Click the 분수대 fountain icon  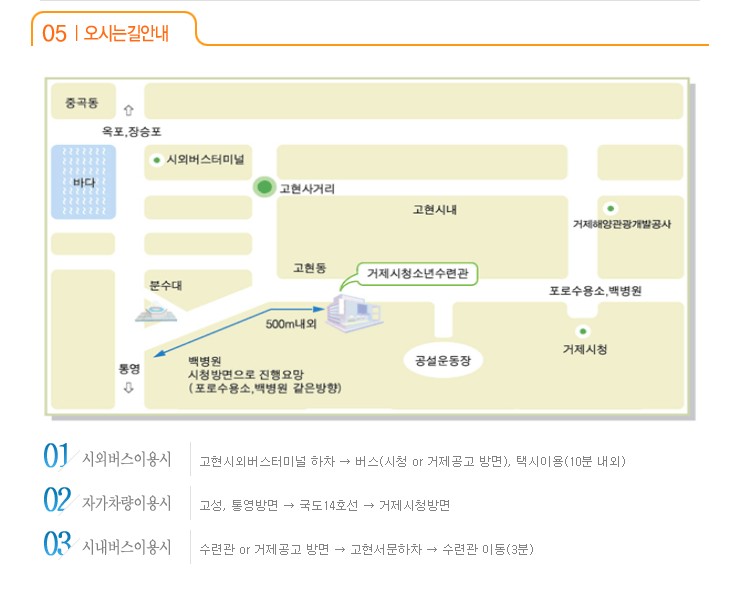coord(155,312)
